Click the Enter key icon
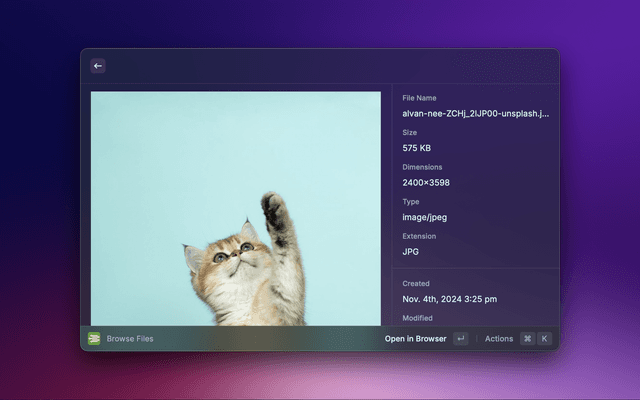 tap(460, 338)
